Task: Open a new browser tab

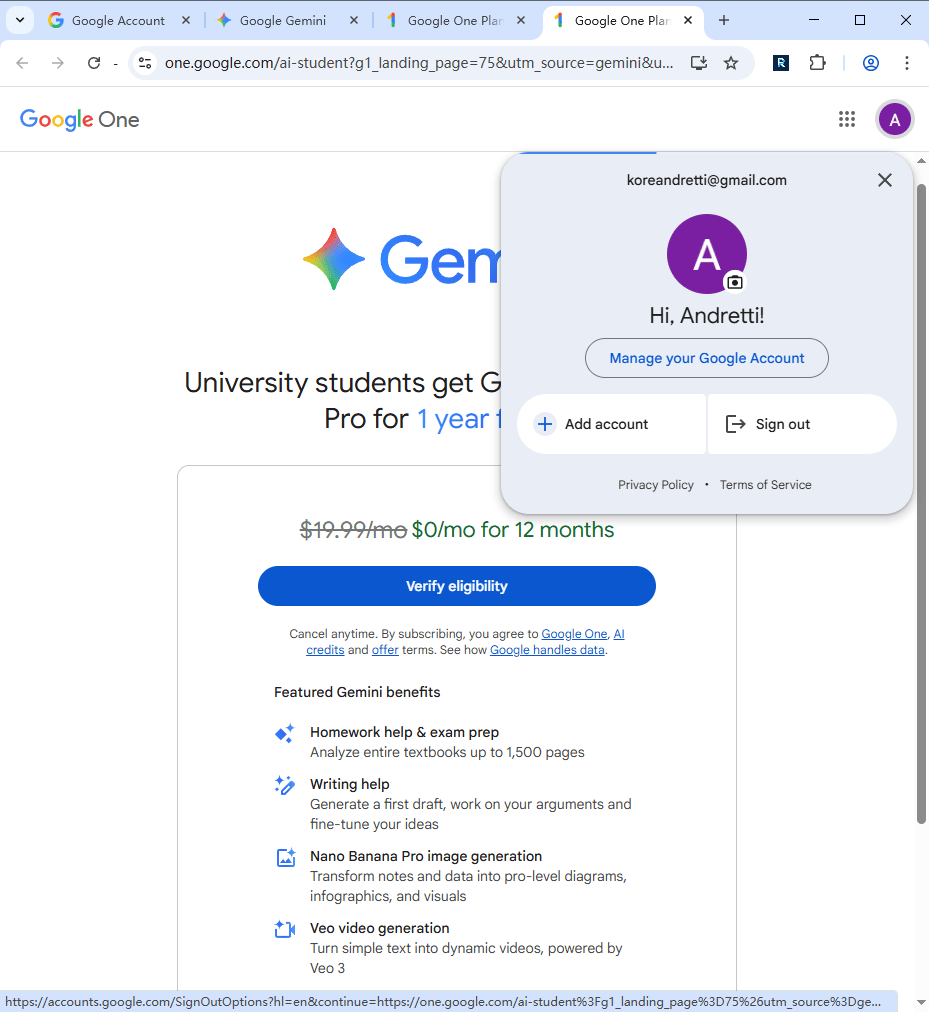Action: [724, 20]
